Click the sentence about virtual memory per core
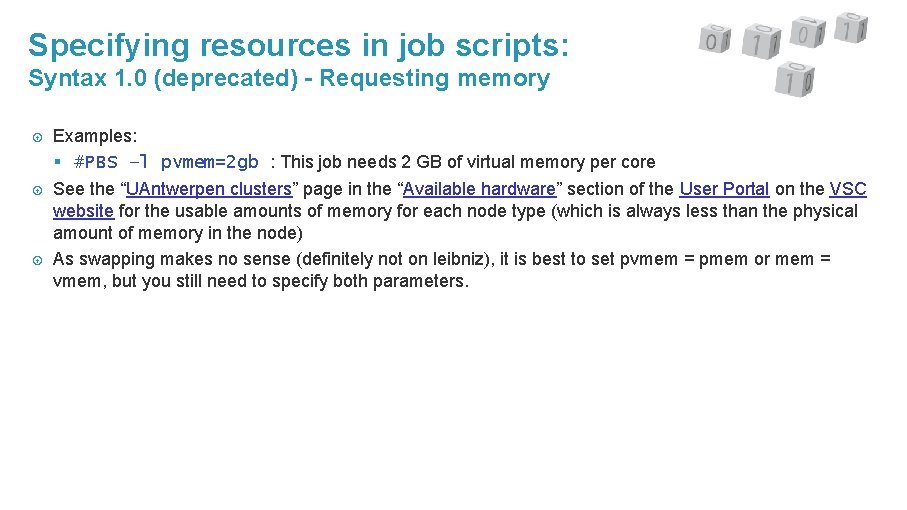This screenshot has width=907, height=510. pos(468,162)
